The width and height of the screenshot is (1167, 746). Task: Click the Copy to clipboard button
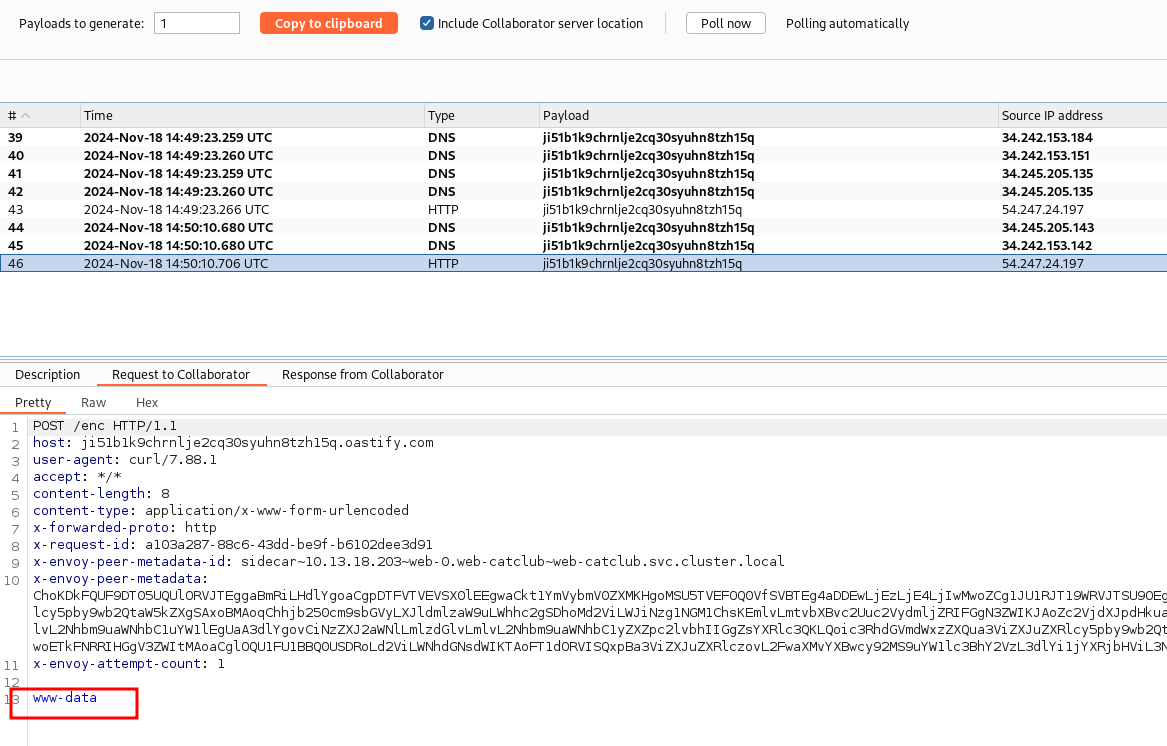pyautogui.click(x=328, y=22)
